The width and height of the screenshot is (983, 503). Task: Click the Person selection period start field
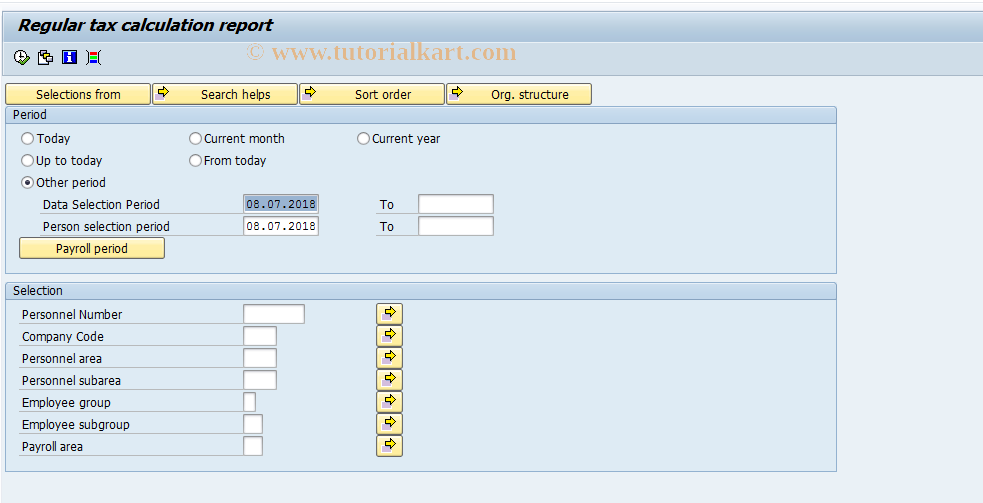click(281, 226)
